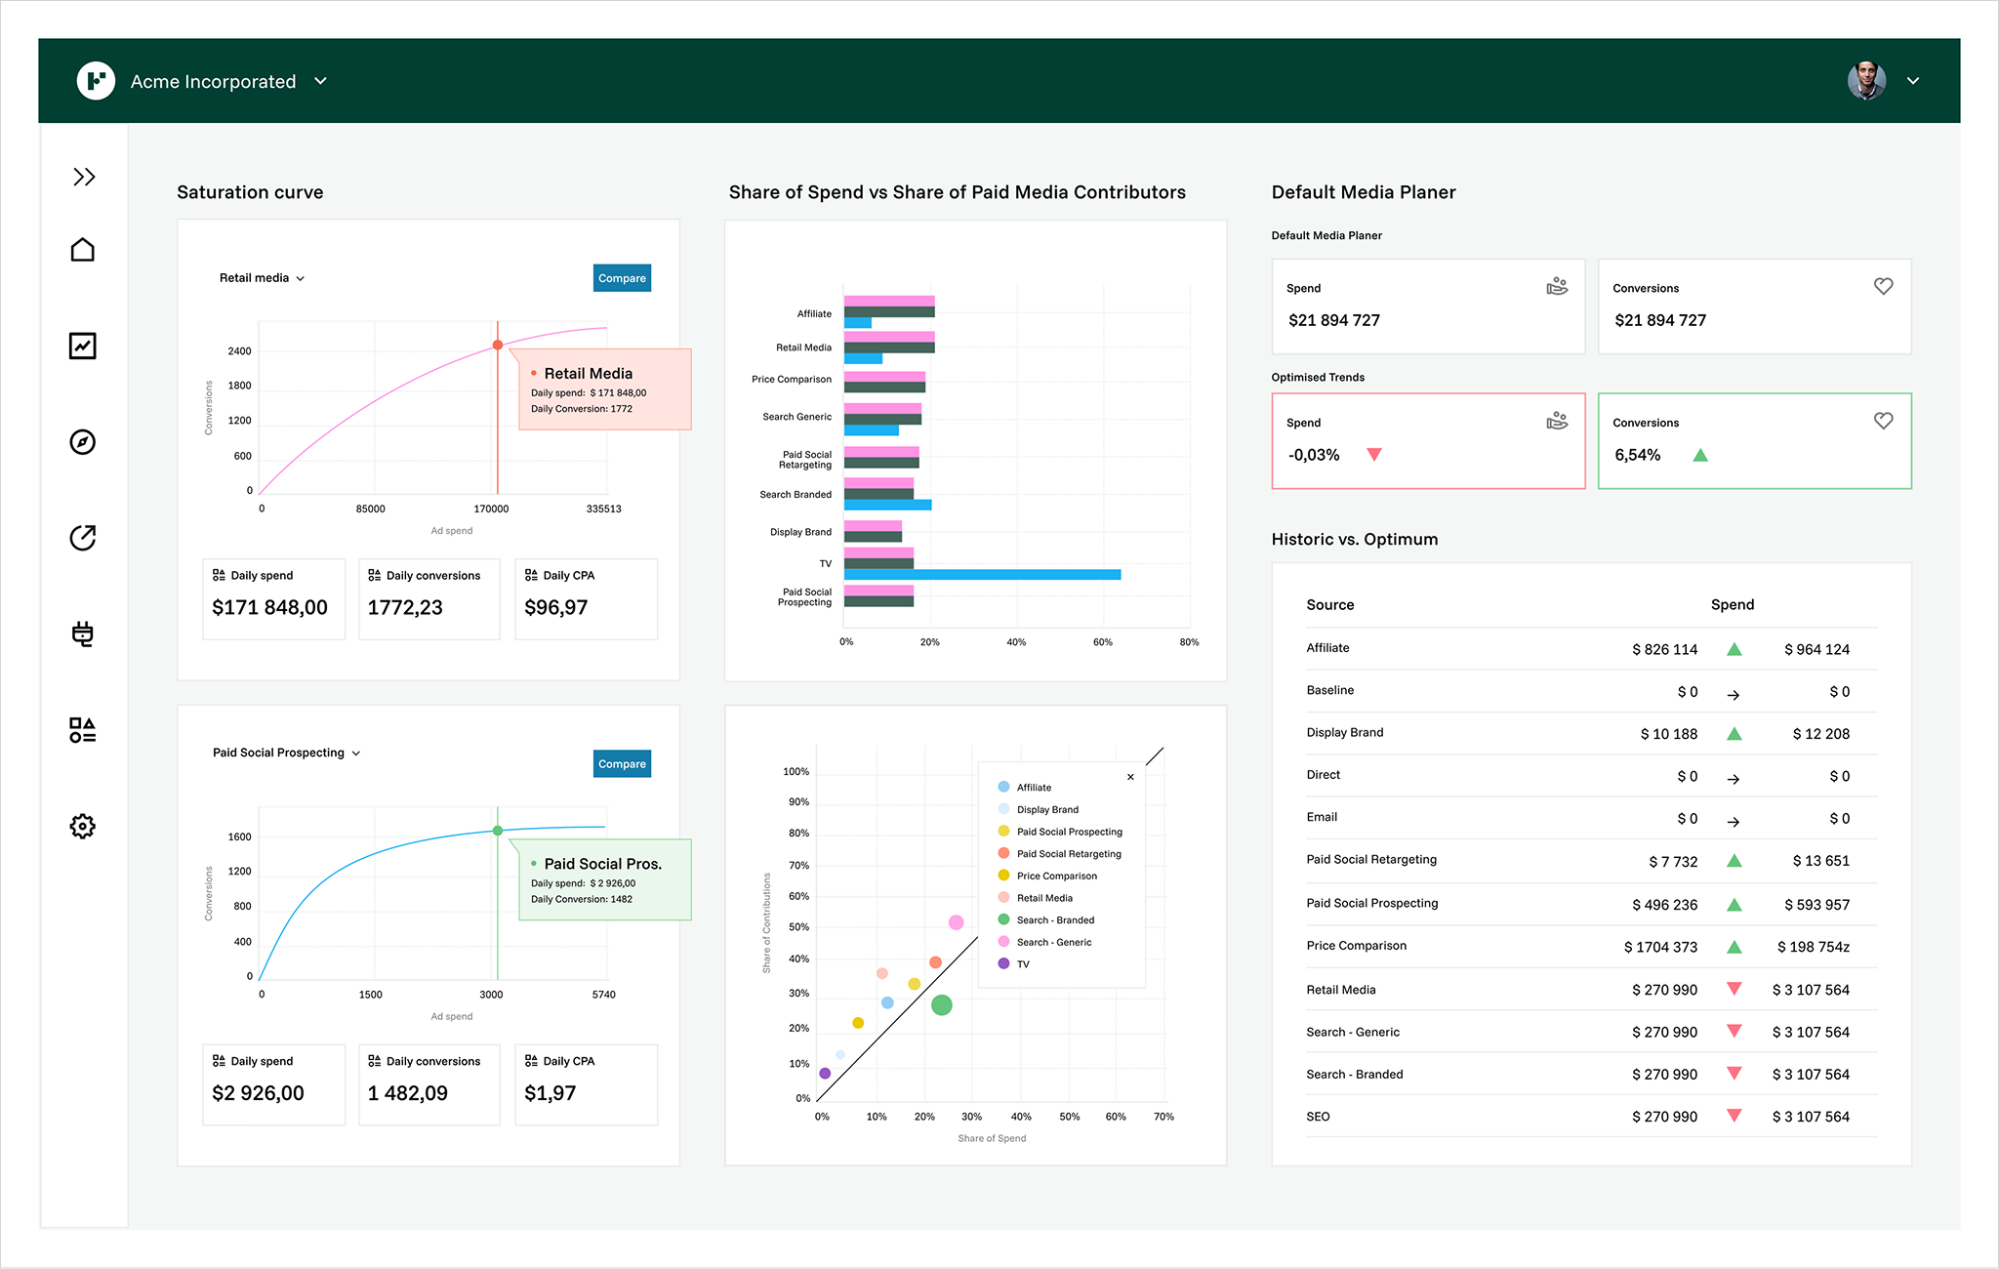Click the hand-with-coins icon on the Spend card
1999x1269 pixels.
(x=1557, y=286)
